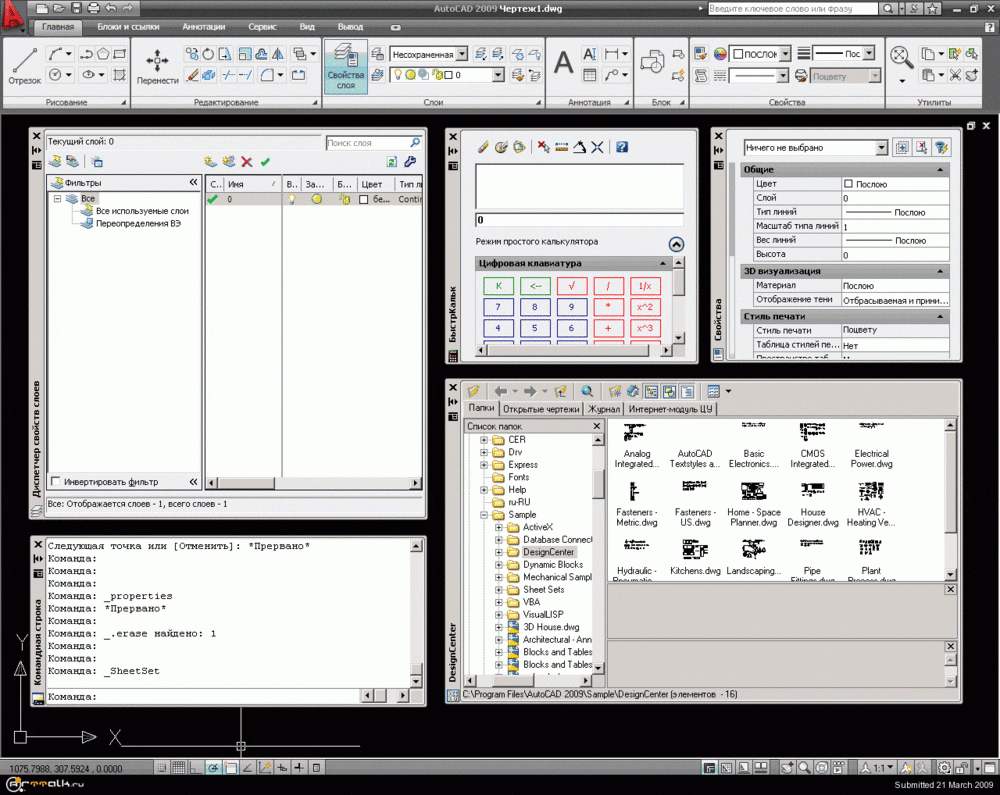
Task: Click the large multiline text A icon
Action: tap(564, 63)
